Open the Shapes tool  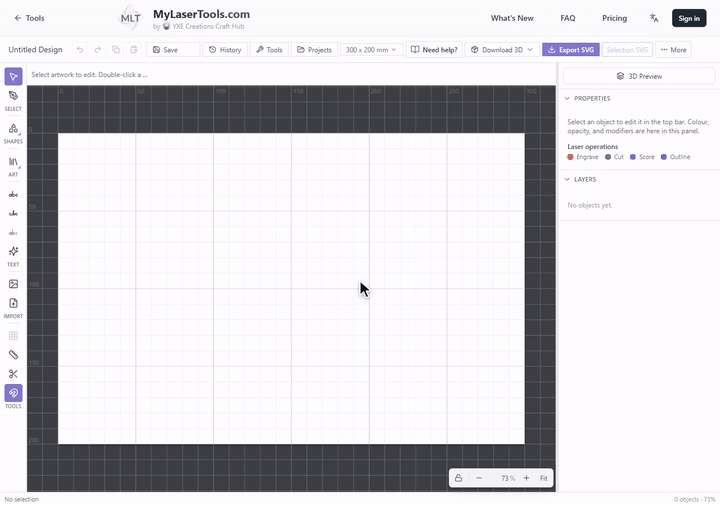click(x=13, y=129)
